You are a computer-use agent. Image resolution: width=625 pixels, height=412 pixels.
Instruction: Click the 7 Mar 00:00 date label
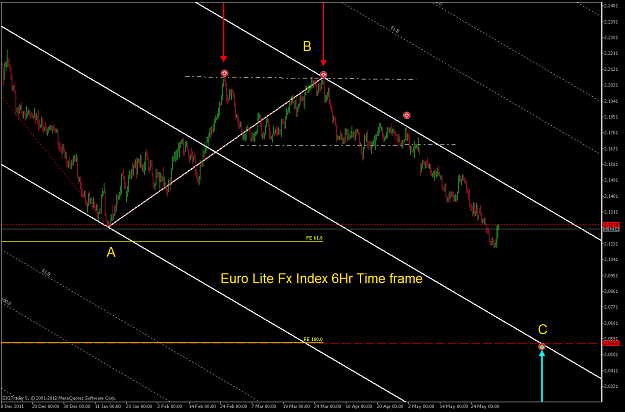(x=264, y=406)
